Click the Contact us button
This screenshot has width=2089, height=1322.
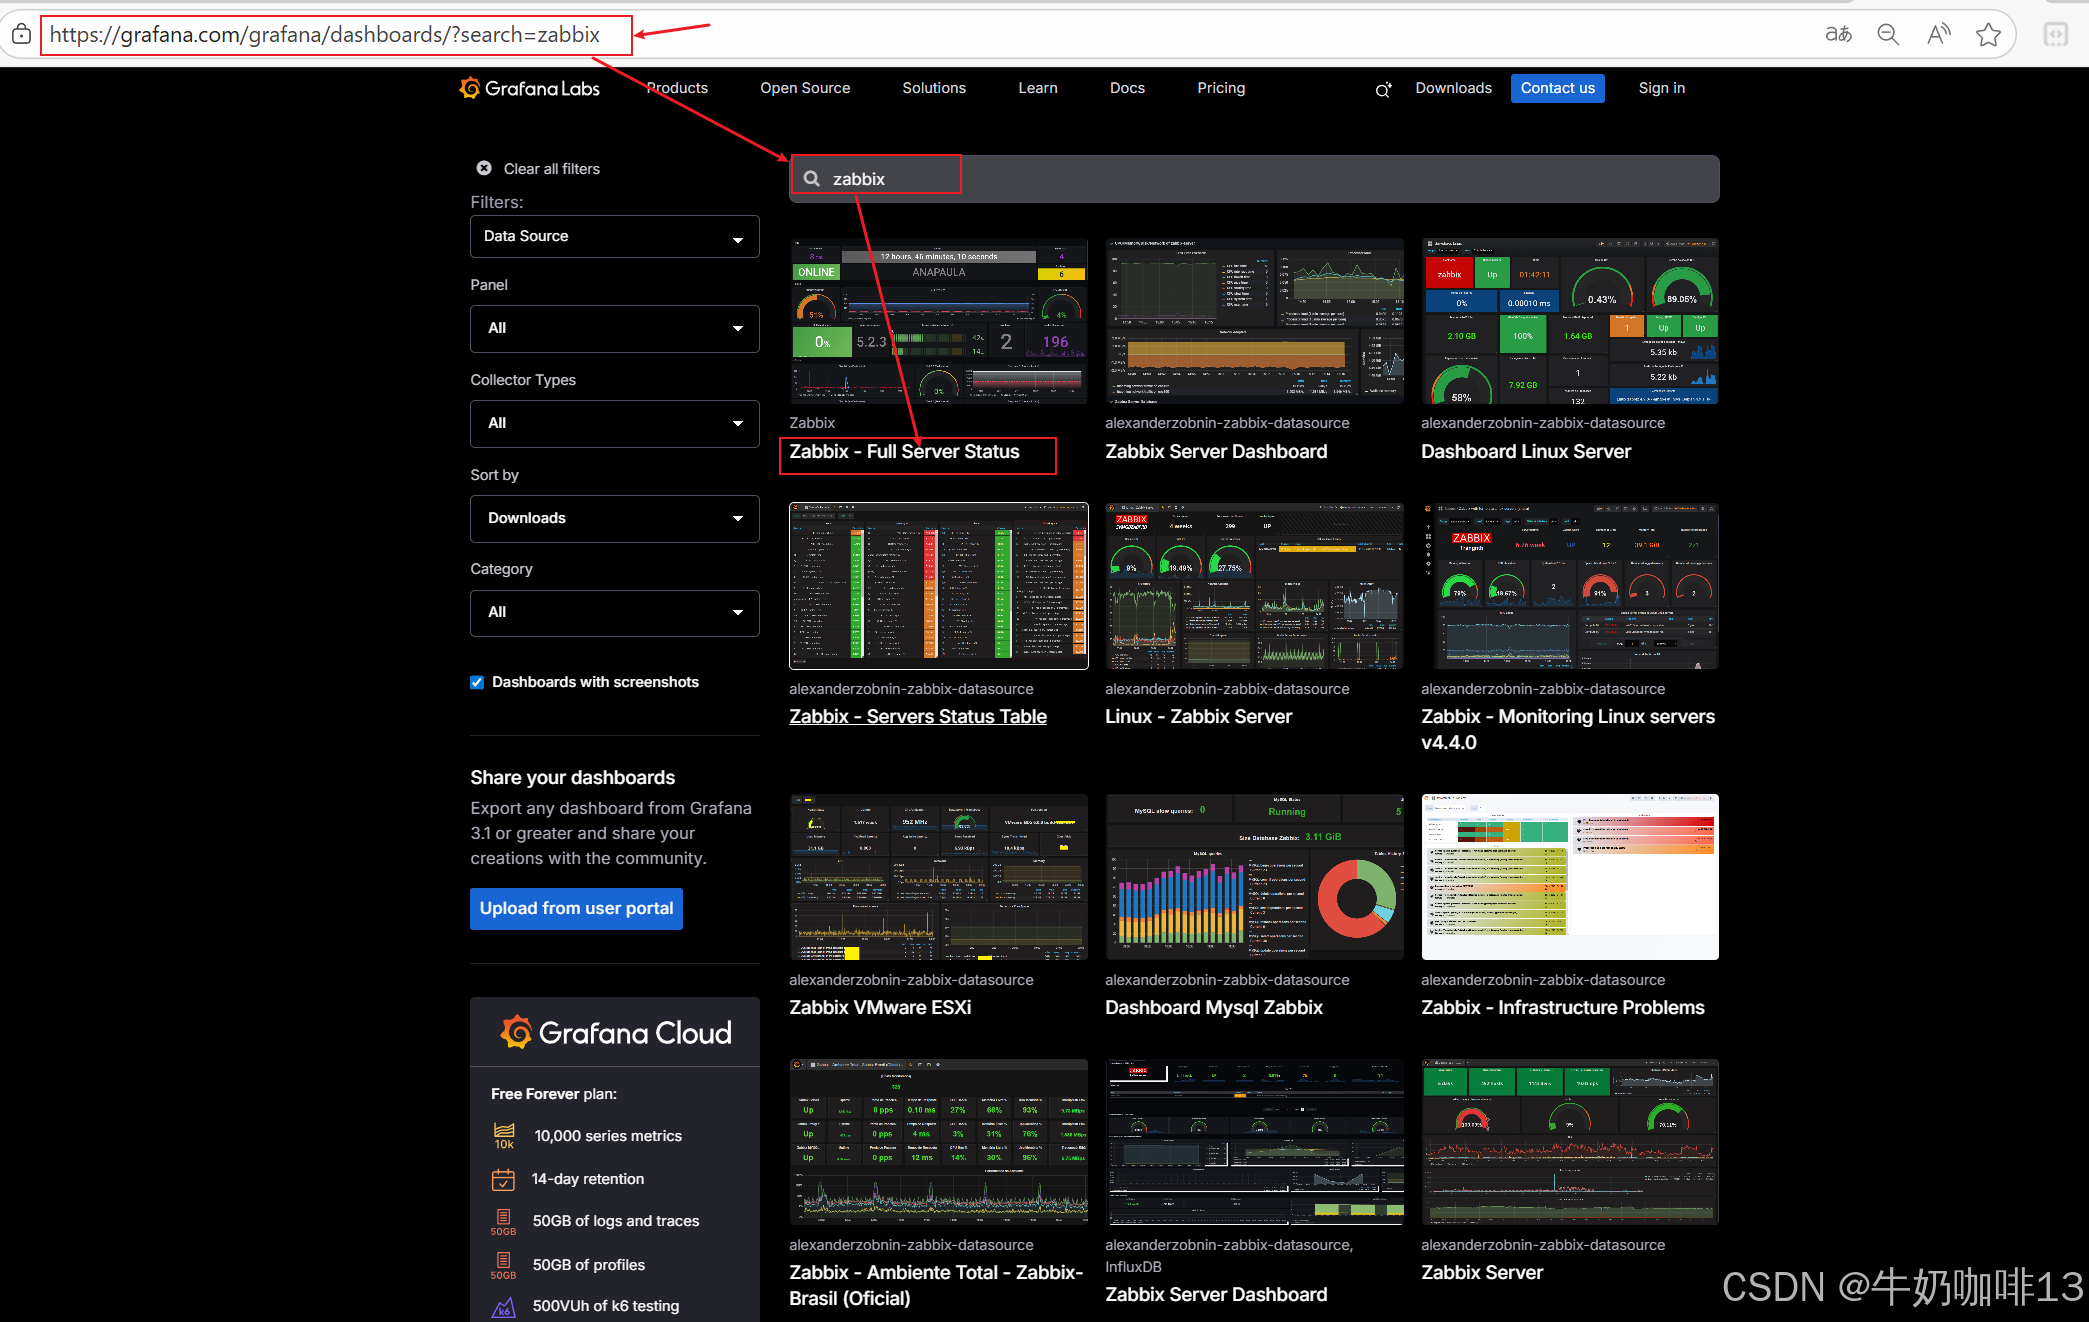(1557, 88)
